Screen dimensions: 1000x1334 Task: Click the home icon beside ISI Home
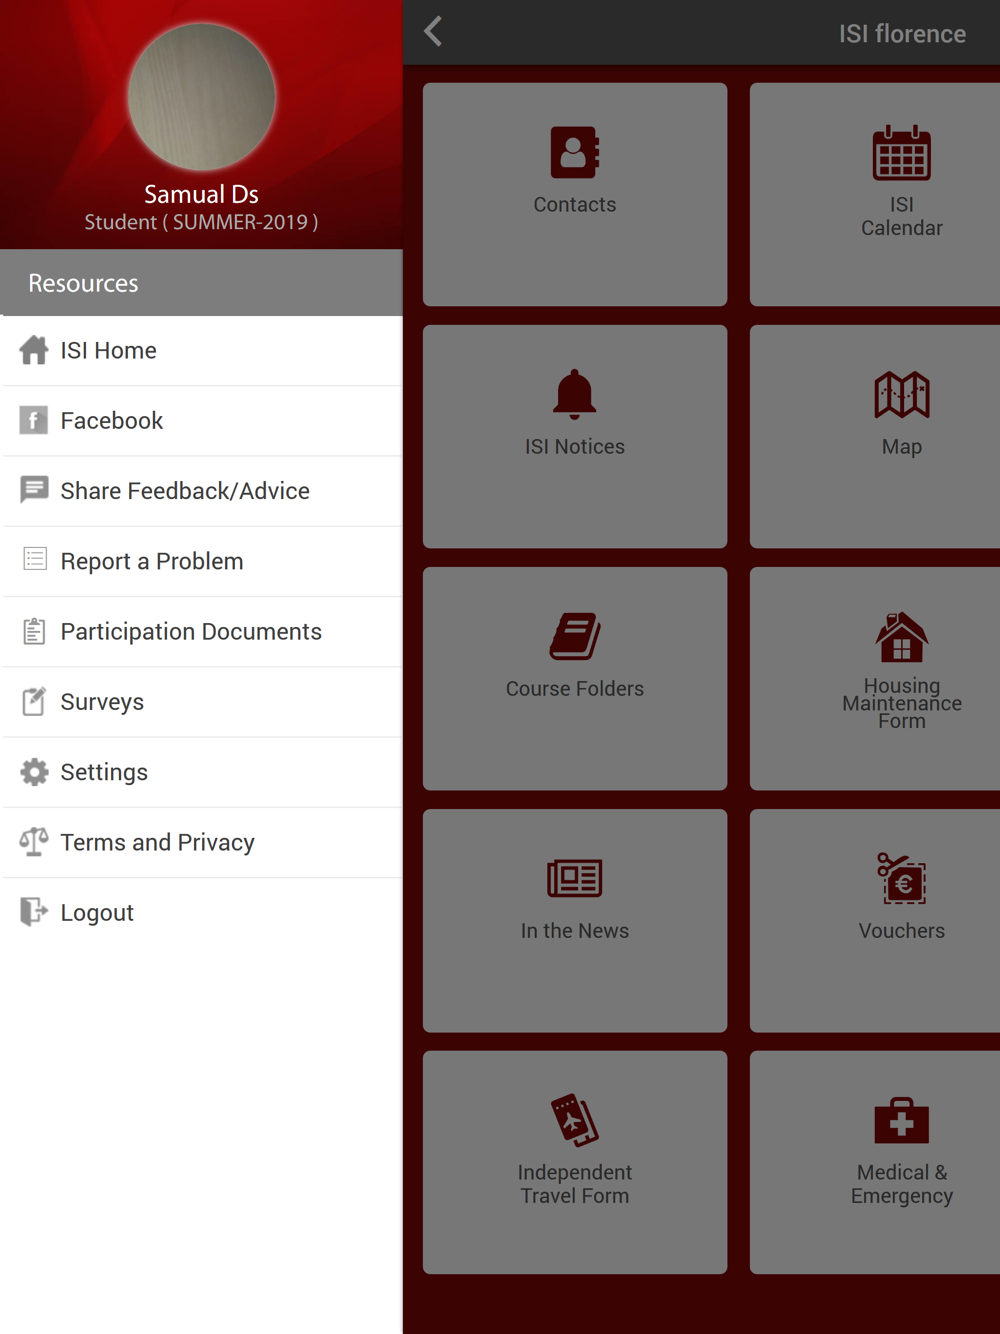[34, 350]
